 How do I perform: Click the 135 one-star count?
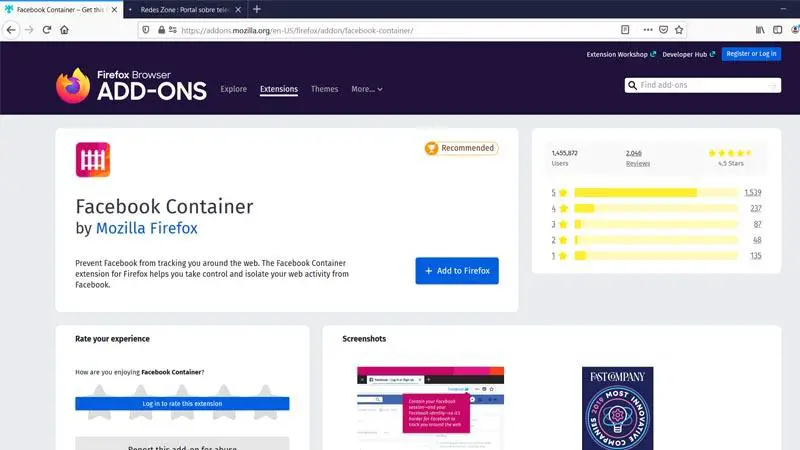pyautogui.click(x=756, y=256)
